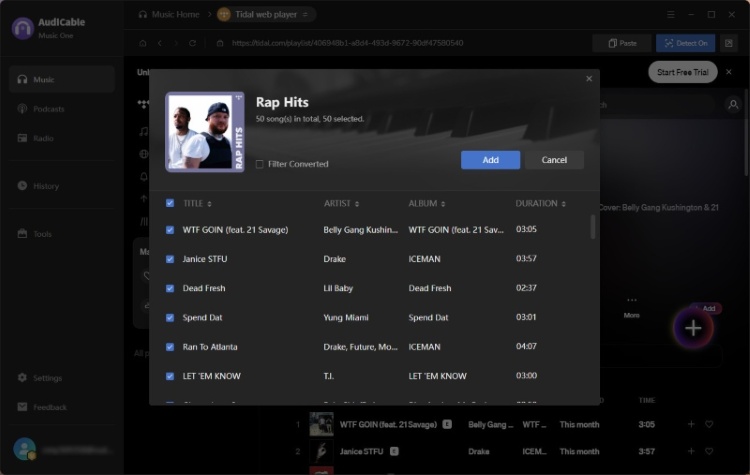750x475 pixels.
Task: Click the AudiCable logo icon
Action: click(22, 28)
